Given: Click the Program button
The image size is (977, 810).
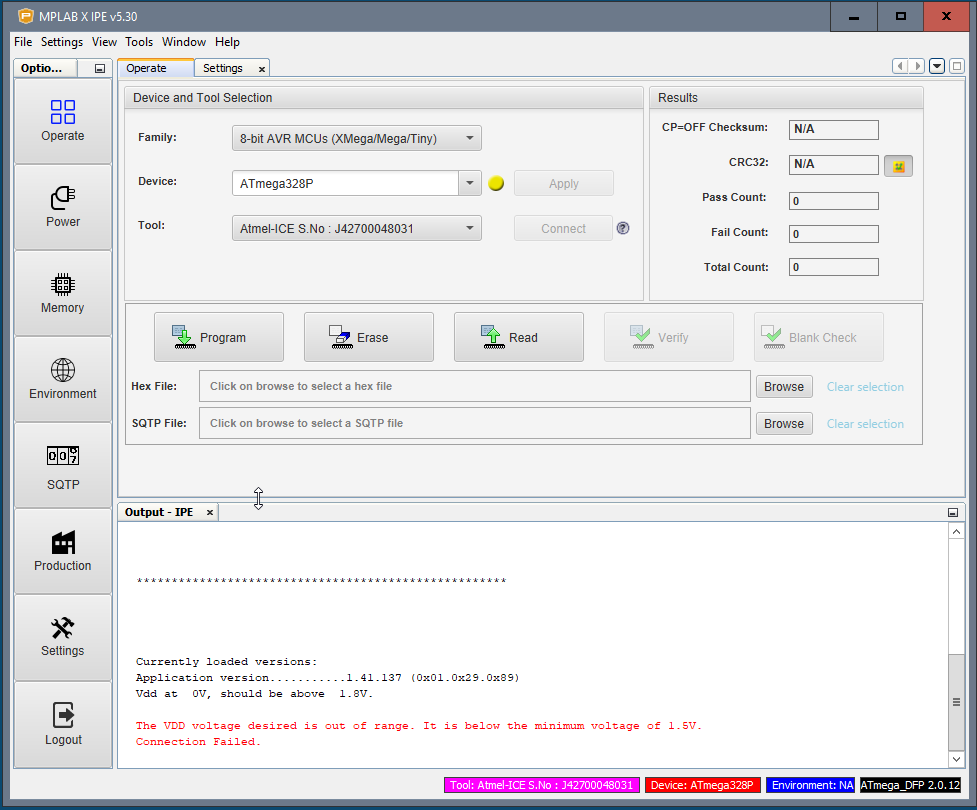Looking at the screenshot, I should 219,337.
